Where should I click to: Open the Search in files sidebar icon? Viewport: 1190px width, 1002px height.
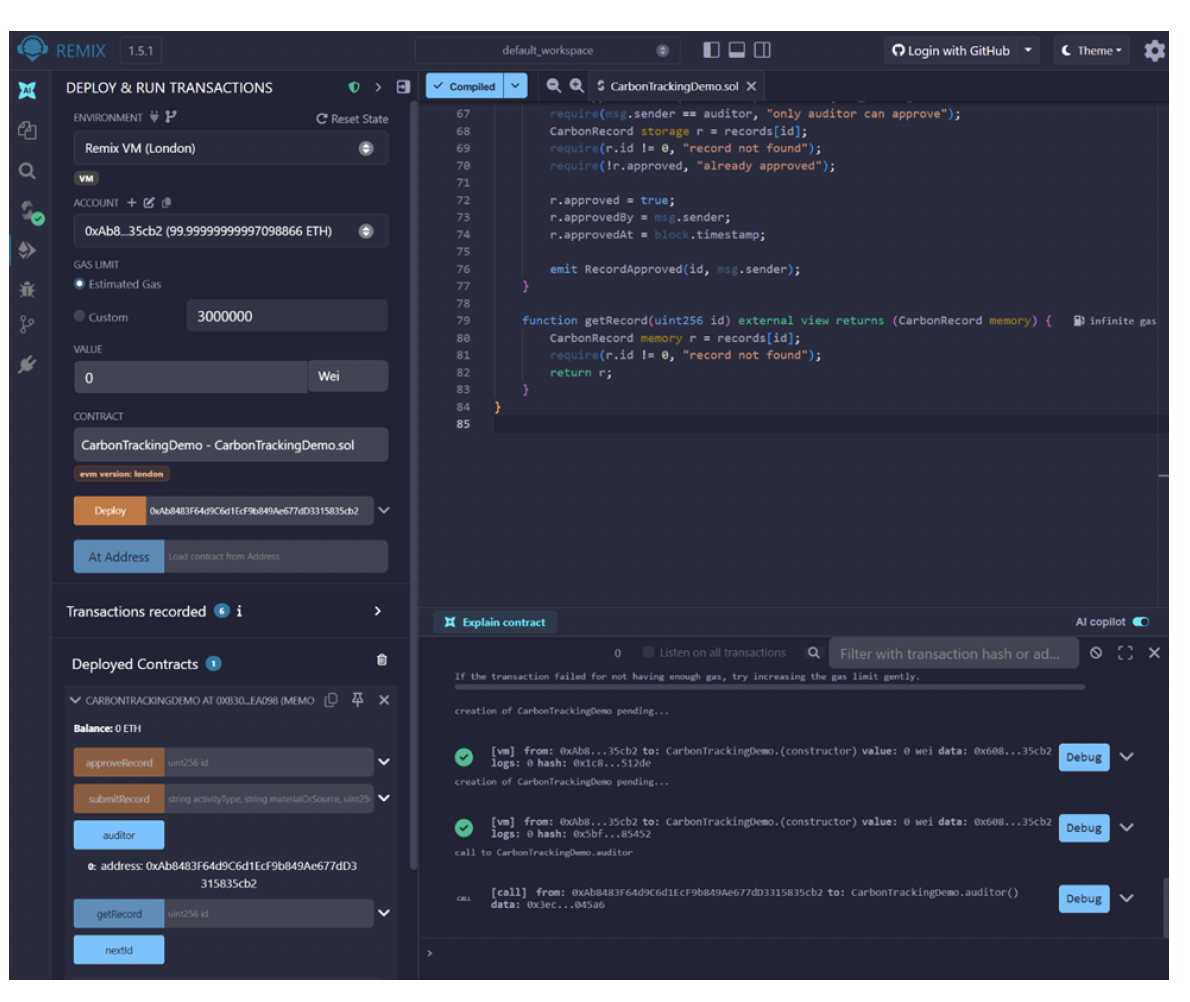[x=27, y=171]
